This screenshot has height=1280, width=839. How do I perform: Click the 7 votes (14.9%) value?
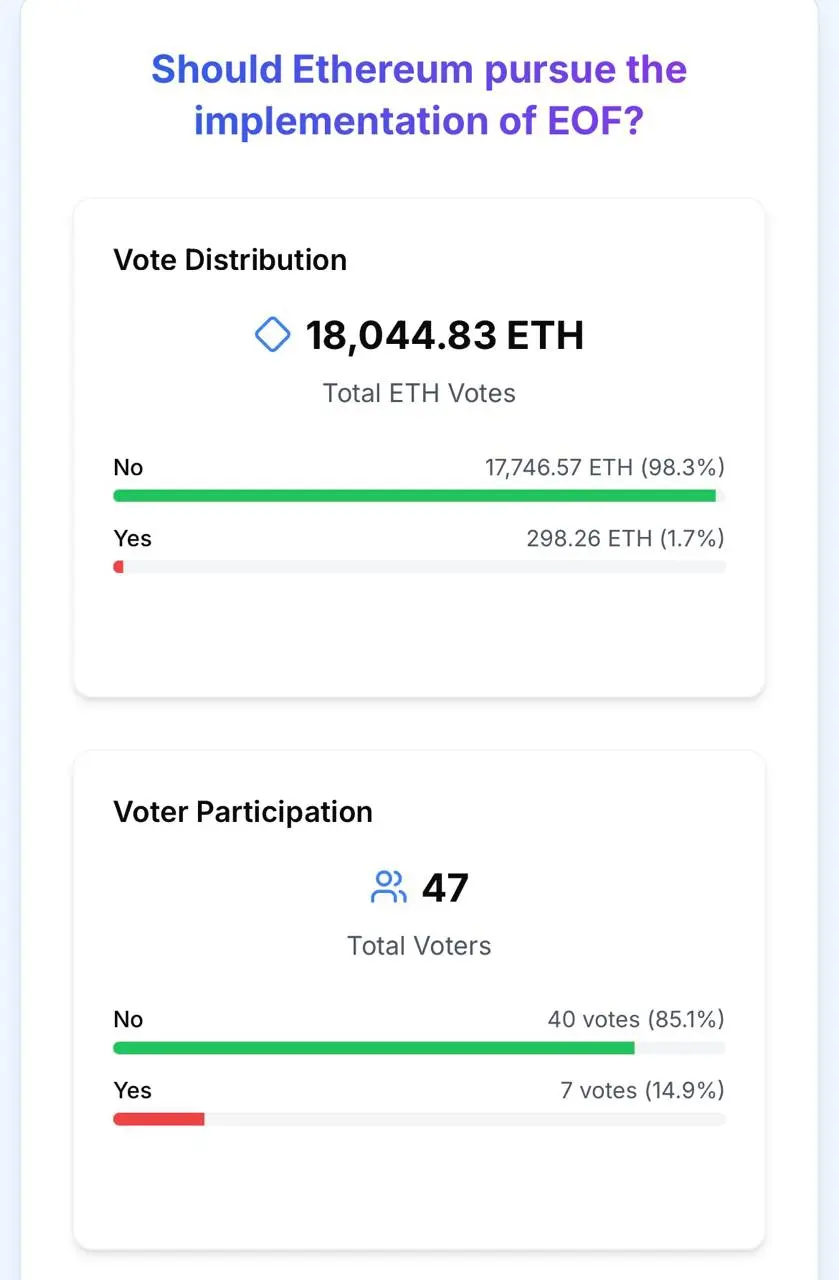coord(642,1090)
